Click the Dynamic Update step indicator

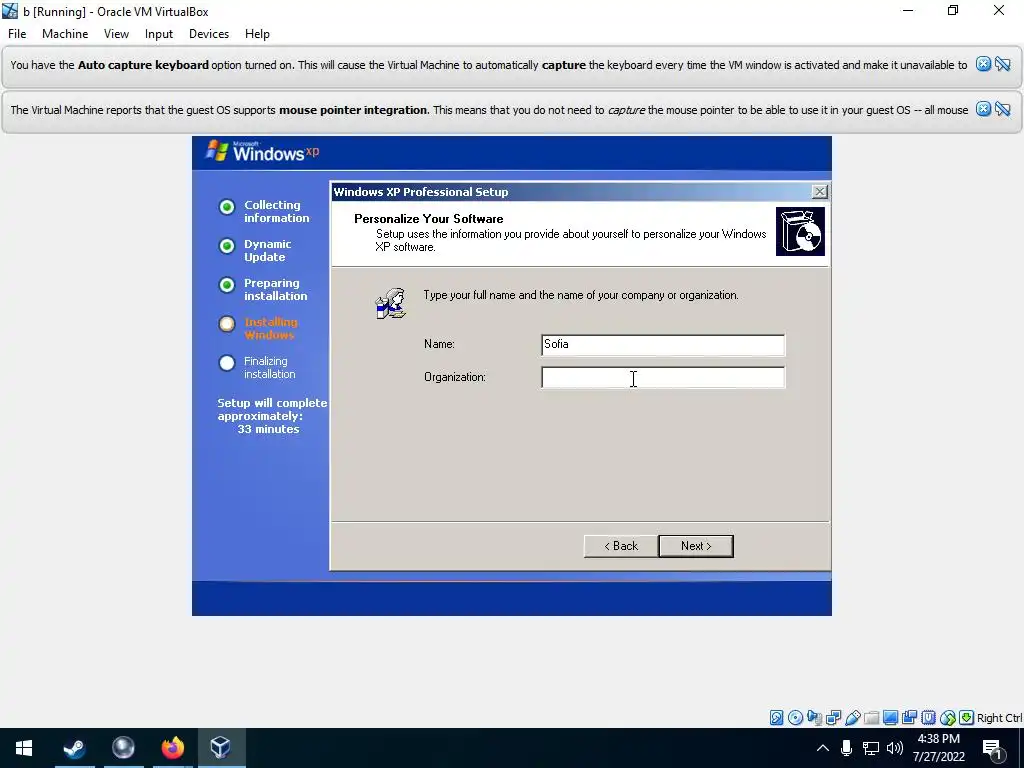tap(227, 246)
